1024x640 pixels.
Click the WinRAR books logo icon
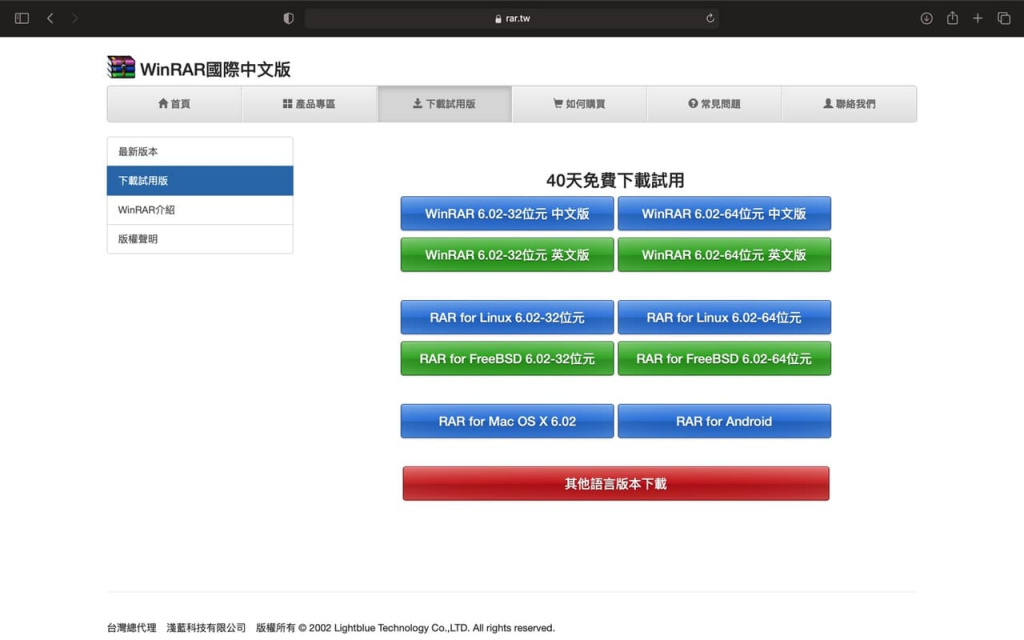121,67
